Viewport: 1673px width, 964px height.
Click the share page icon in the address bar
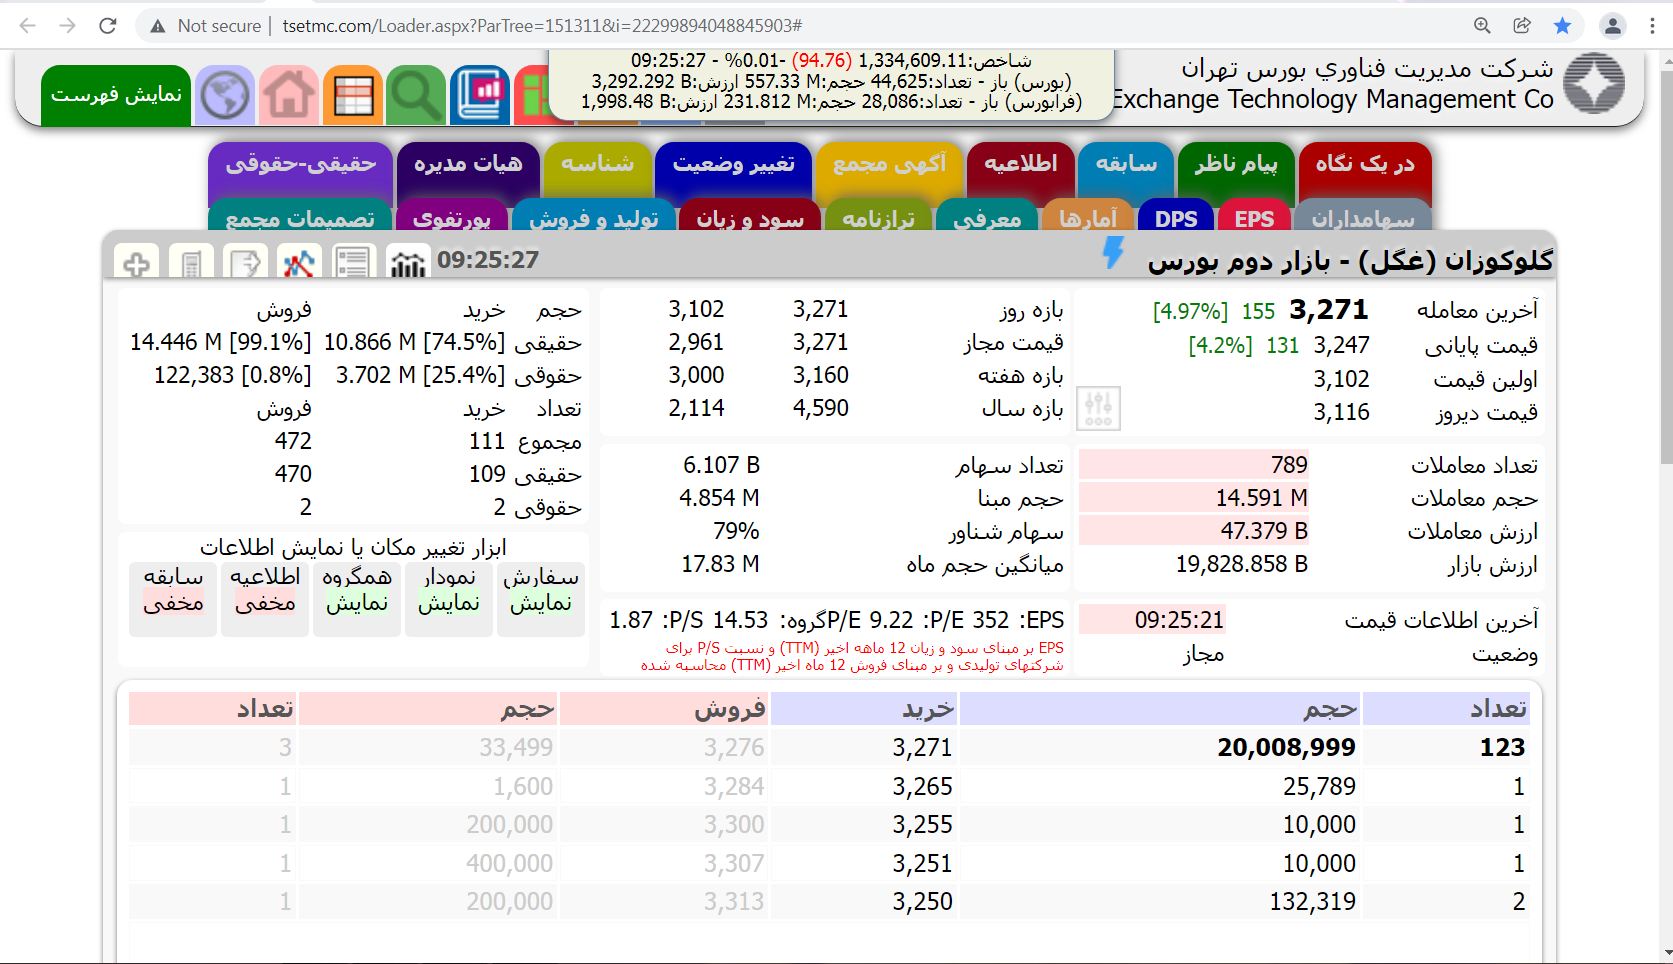[1522, 26]
